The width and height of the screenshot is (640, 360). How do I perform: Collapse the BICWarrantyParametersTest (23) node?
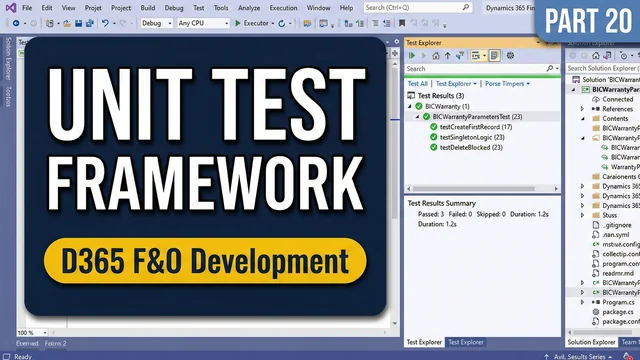[x=418, y=117]
